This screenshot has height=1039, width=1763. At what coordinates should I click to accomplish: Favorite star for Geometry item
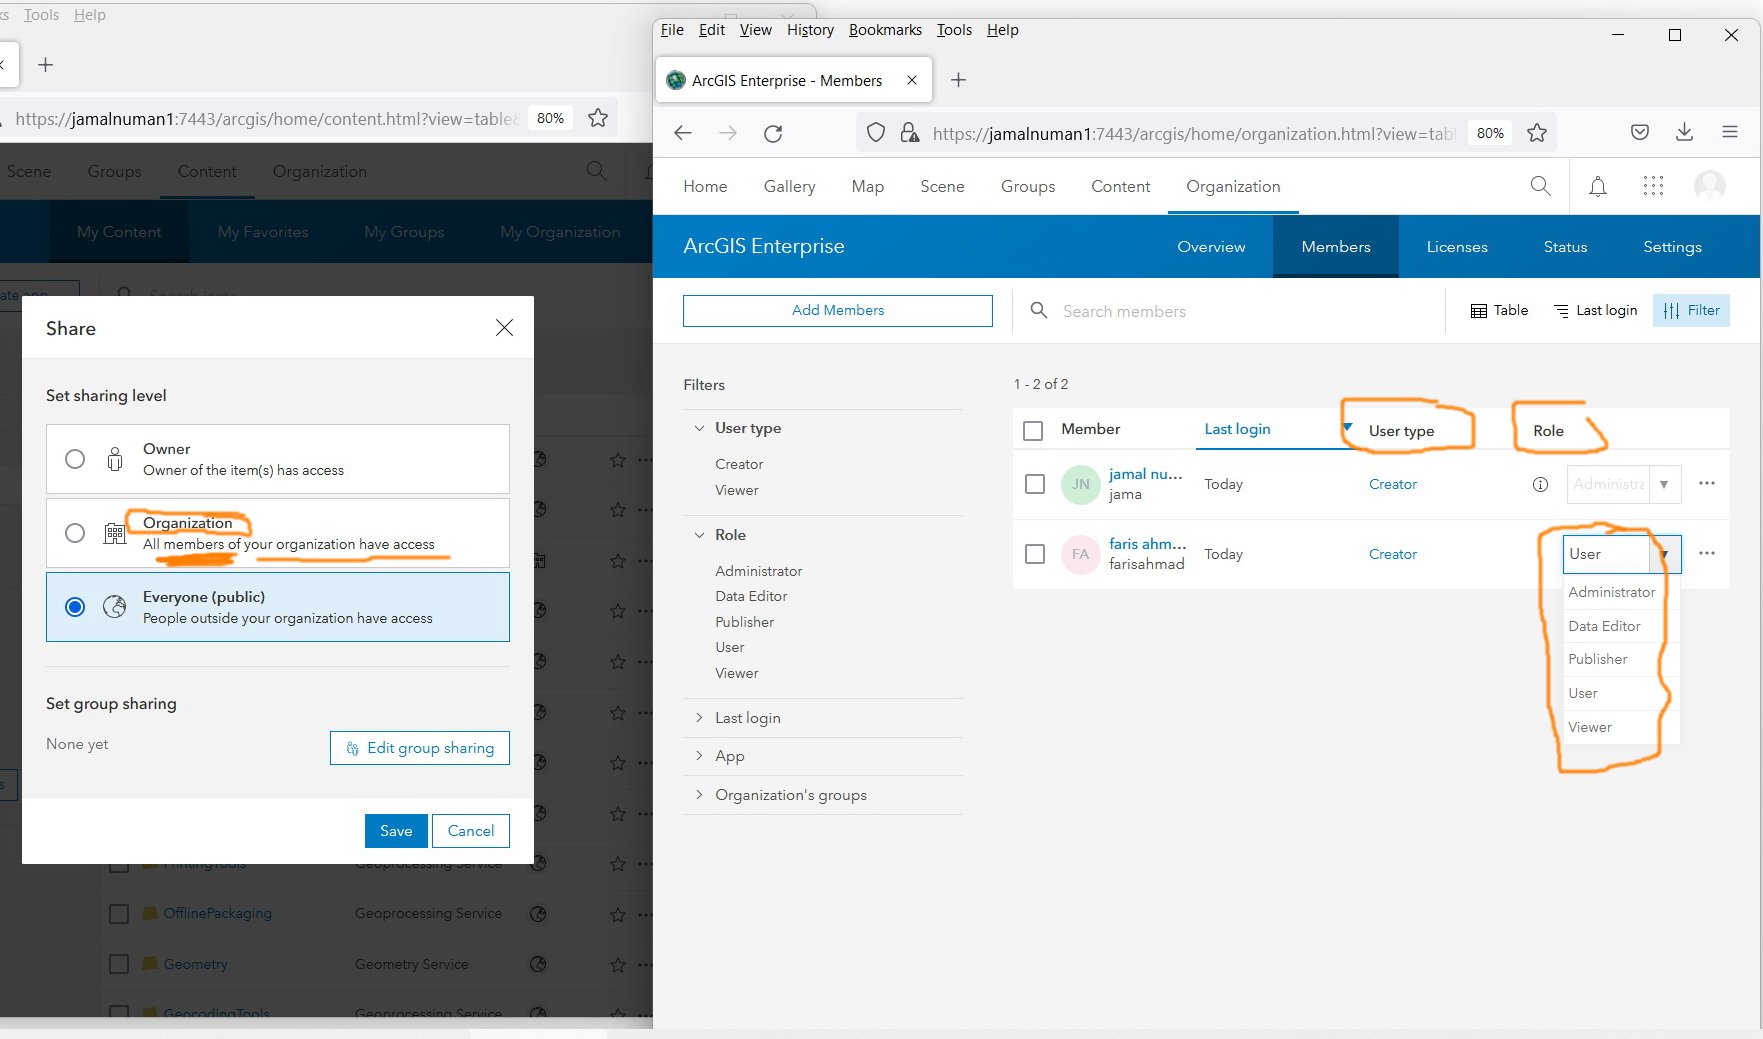[618, 965]
